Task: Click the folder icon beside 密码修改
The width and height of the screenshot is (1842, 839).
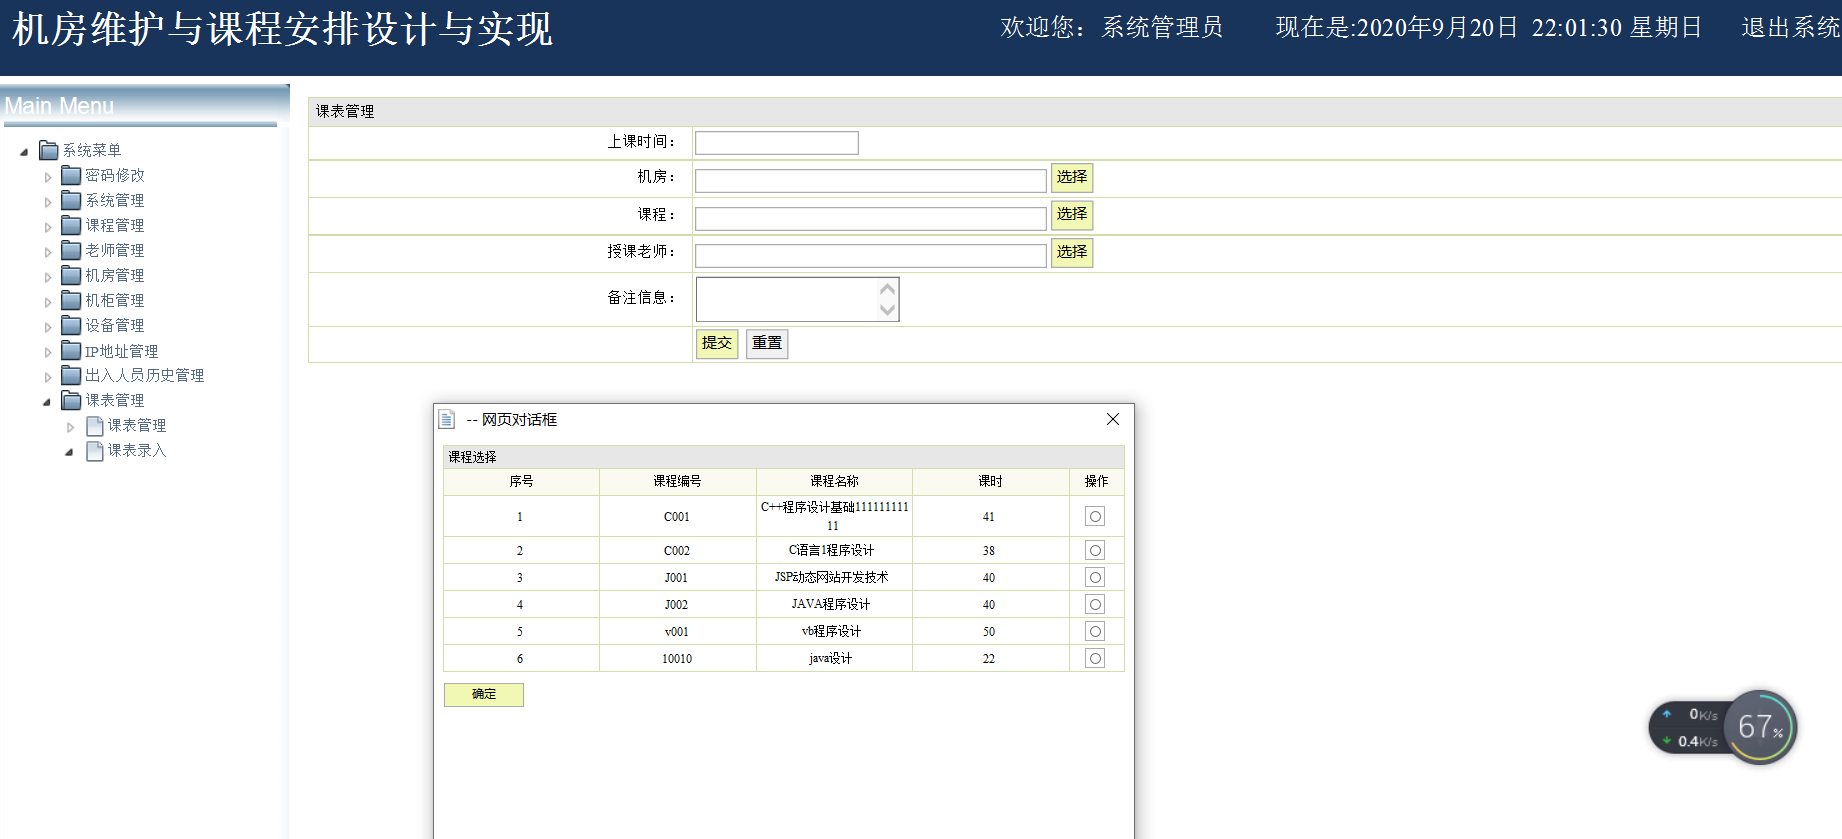Action: point(71,176)
